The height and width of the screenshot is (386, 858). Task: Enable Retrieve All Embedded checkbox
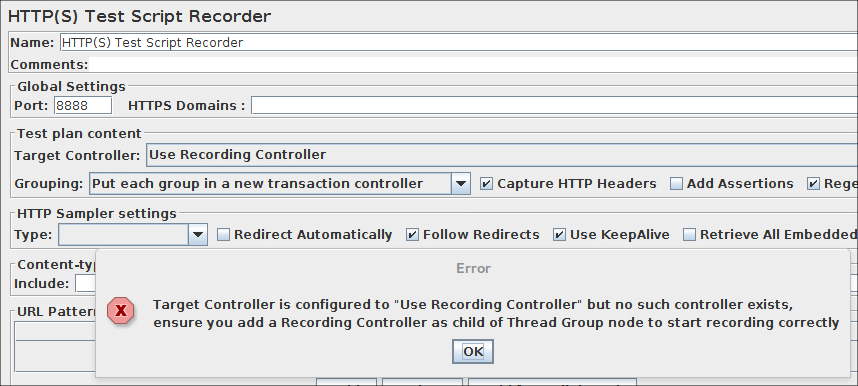pyautogui.click(x=689, y=235)
